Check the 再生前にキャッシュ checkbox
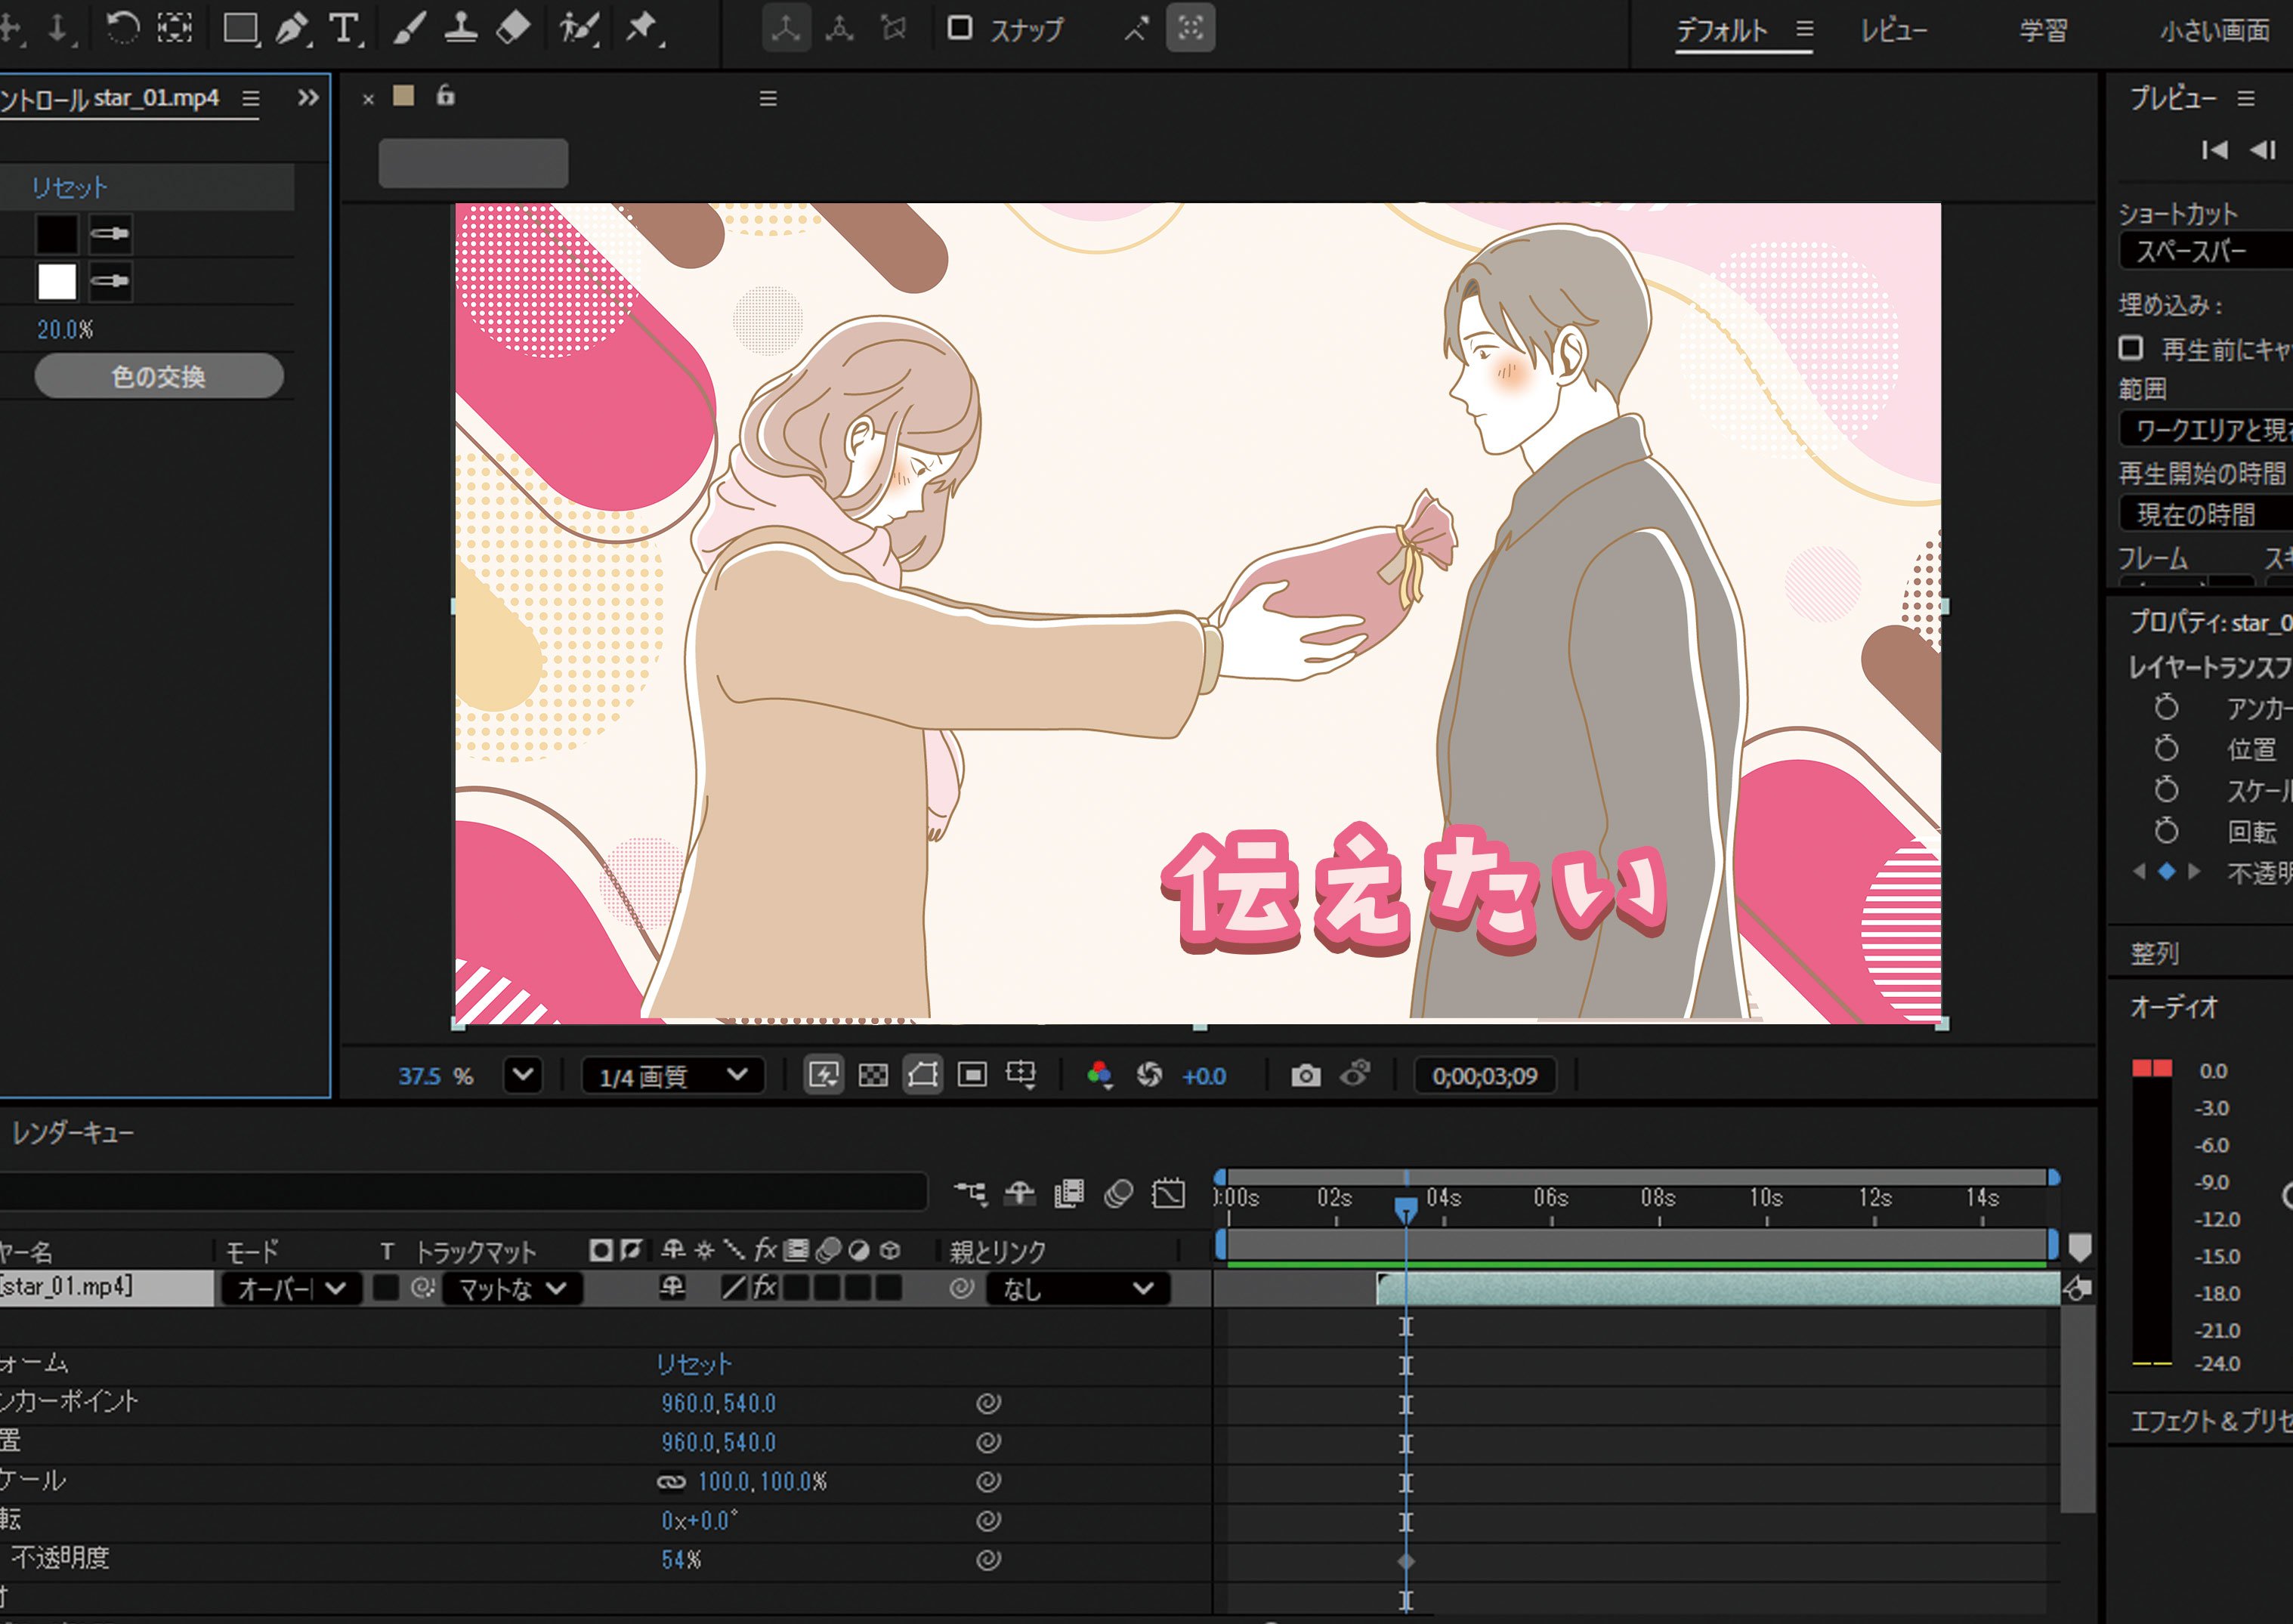This screenshot has height=1624, width=2293. tap(2130, 348)
